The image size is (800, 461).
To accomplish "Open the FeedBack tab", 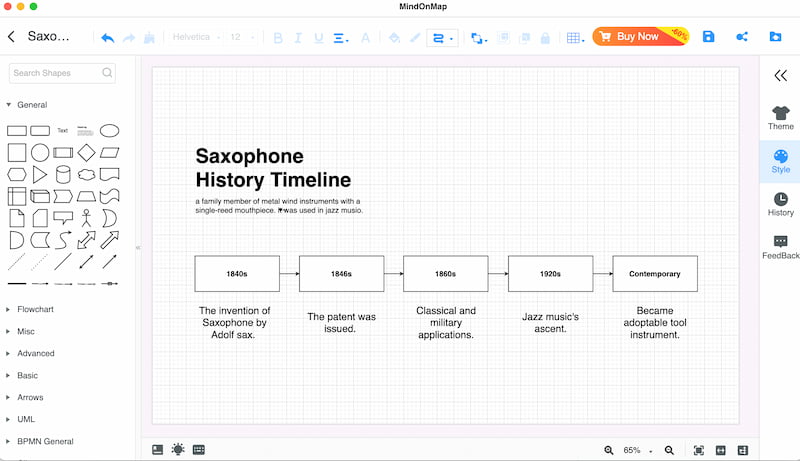I will tap(781, 247).
